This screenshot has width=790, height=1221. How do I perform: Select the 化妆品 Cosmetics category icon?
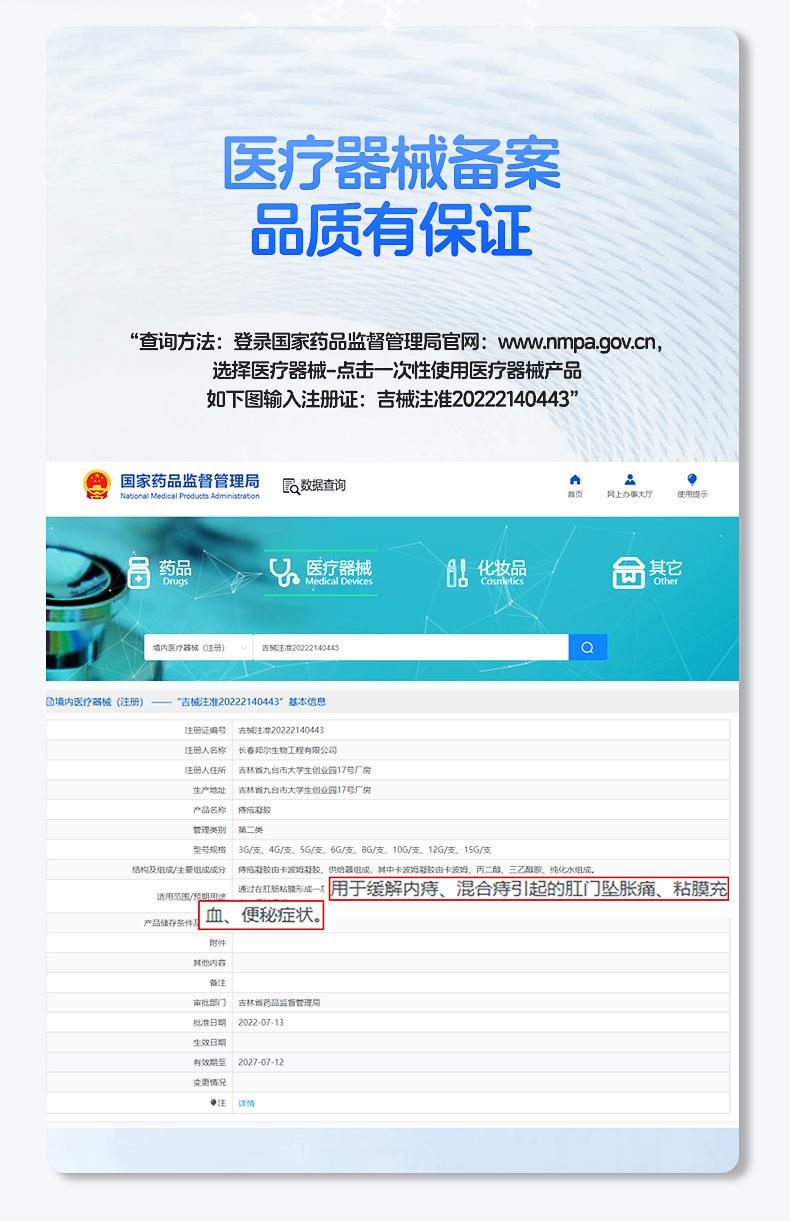[457, 573]
